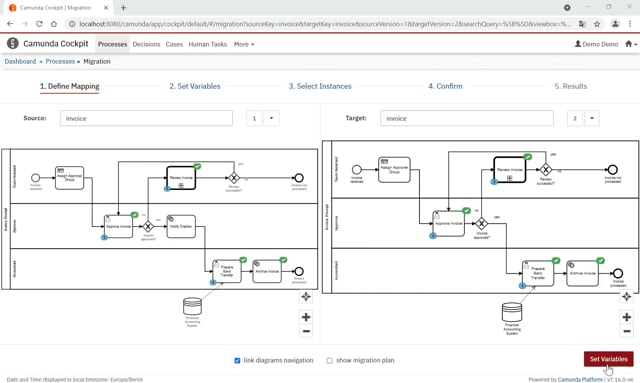
Task: Select Prepare Bank Transfer task in target
Action: click(x=538, y=273)
